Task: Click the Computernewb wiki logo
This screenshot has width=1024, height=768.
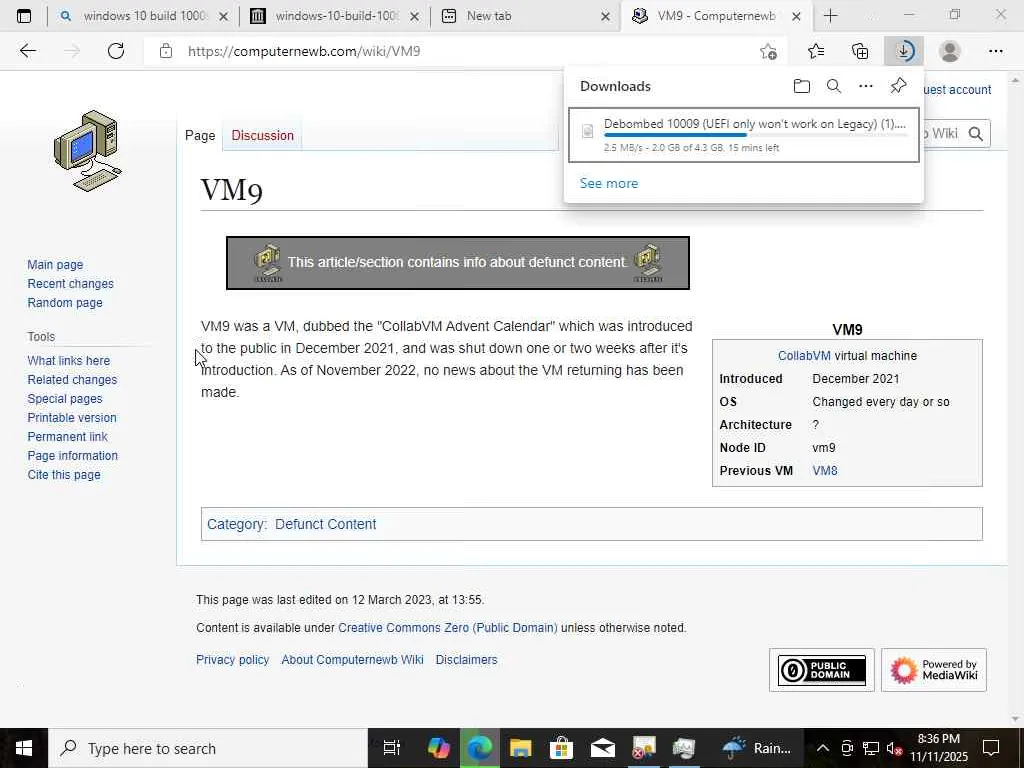Action: point(87,151)
